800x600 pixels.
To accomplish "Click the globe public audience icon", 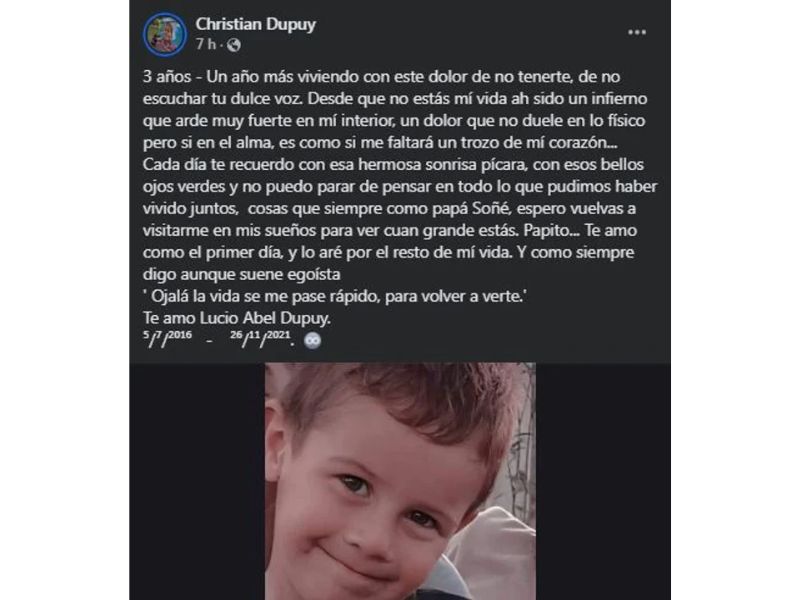I will [x=234, y=45].
